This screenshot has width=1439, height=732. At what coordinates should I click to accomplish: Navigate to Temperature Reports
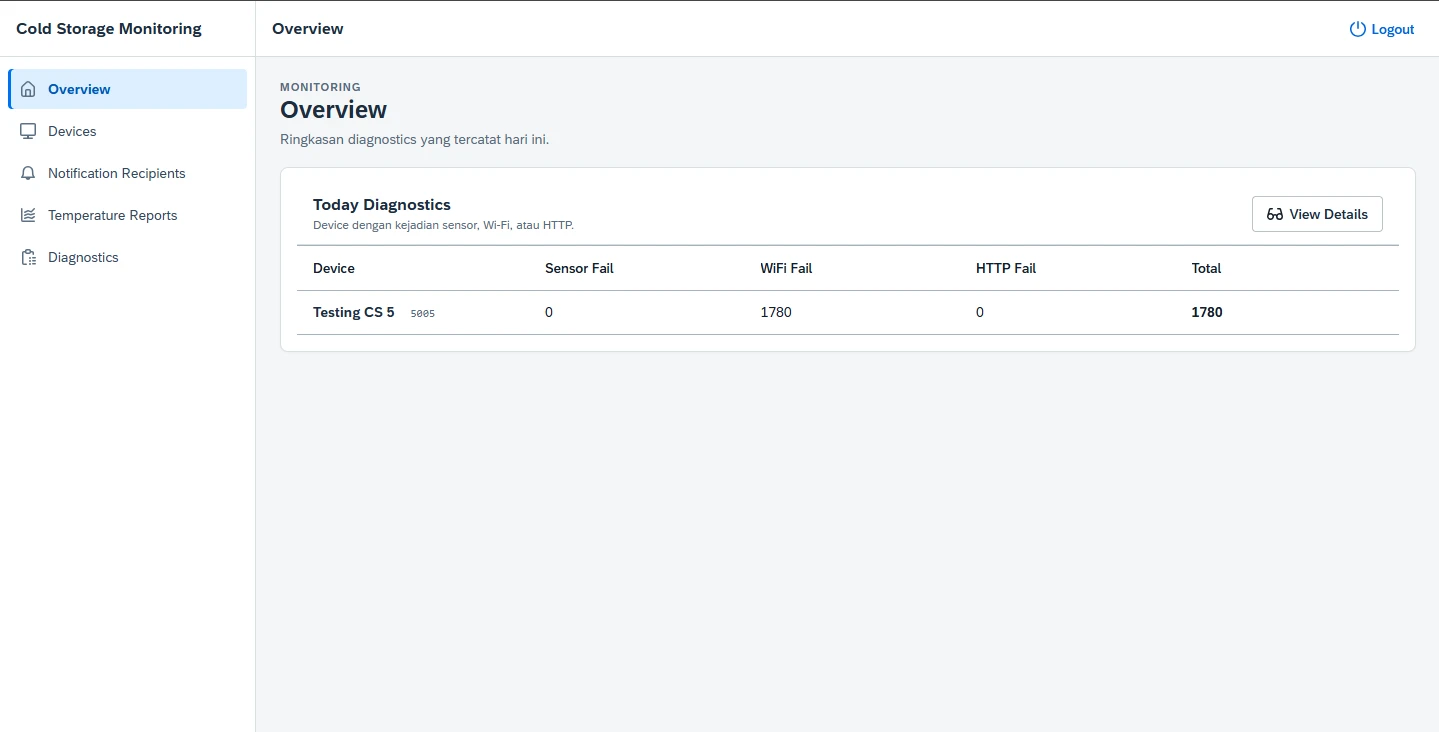click(x=128, y=215)
